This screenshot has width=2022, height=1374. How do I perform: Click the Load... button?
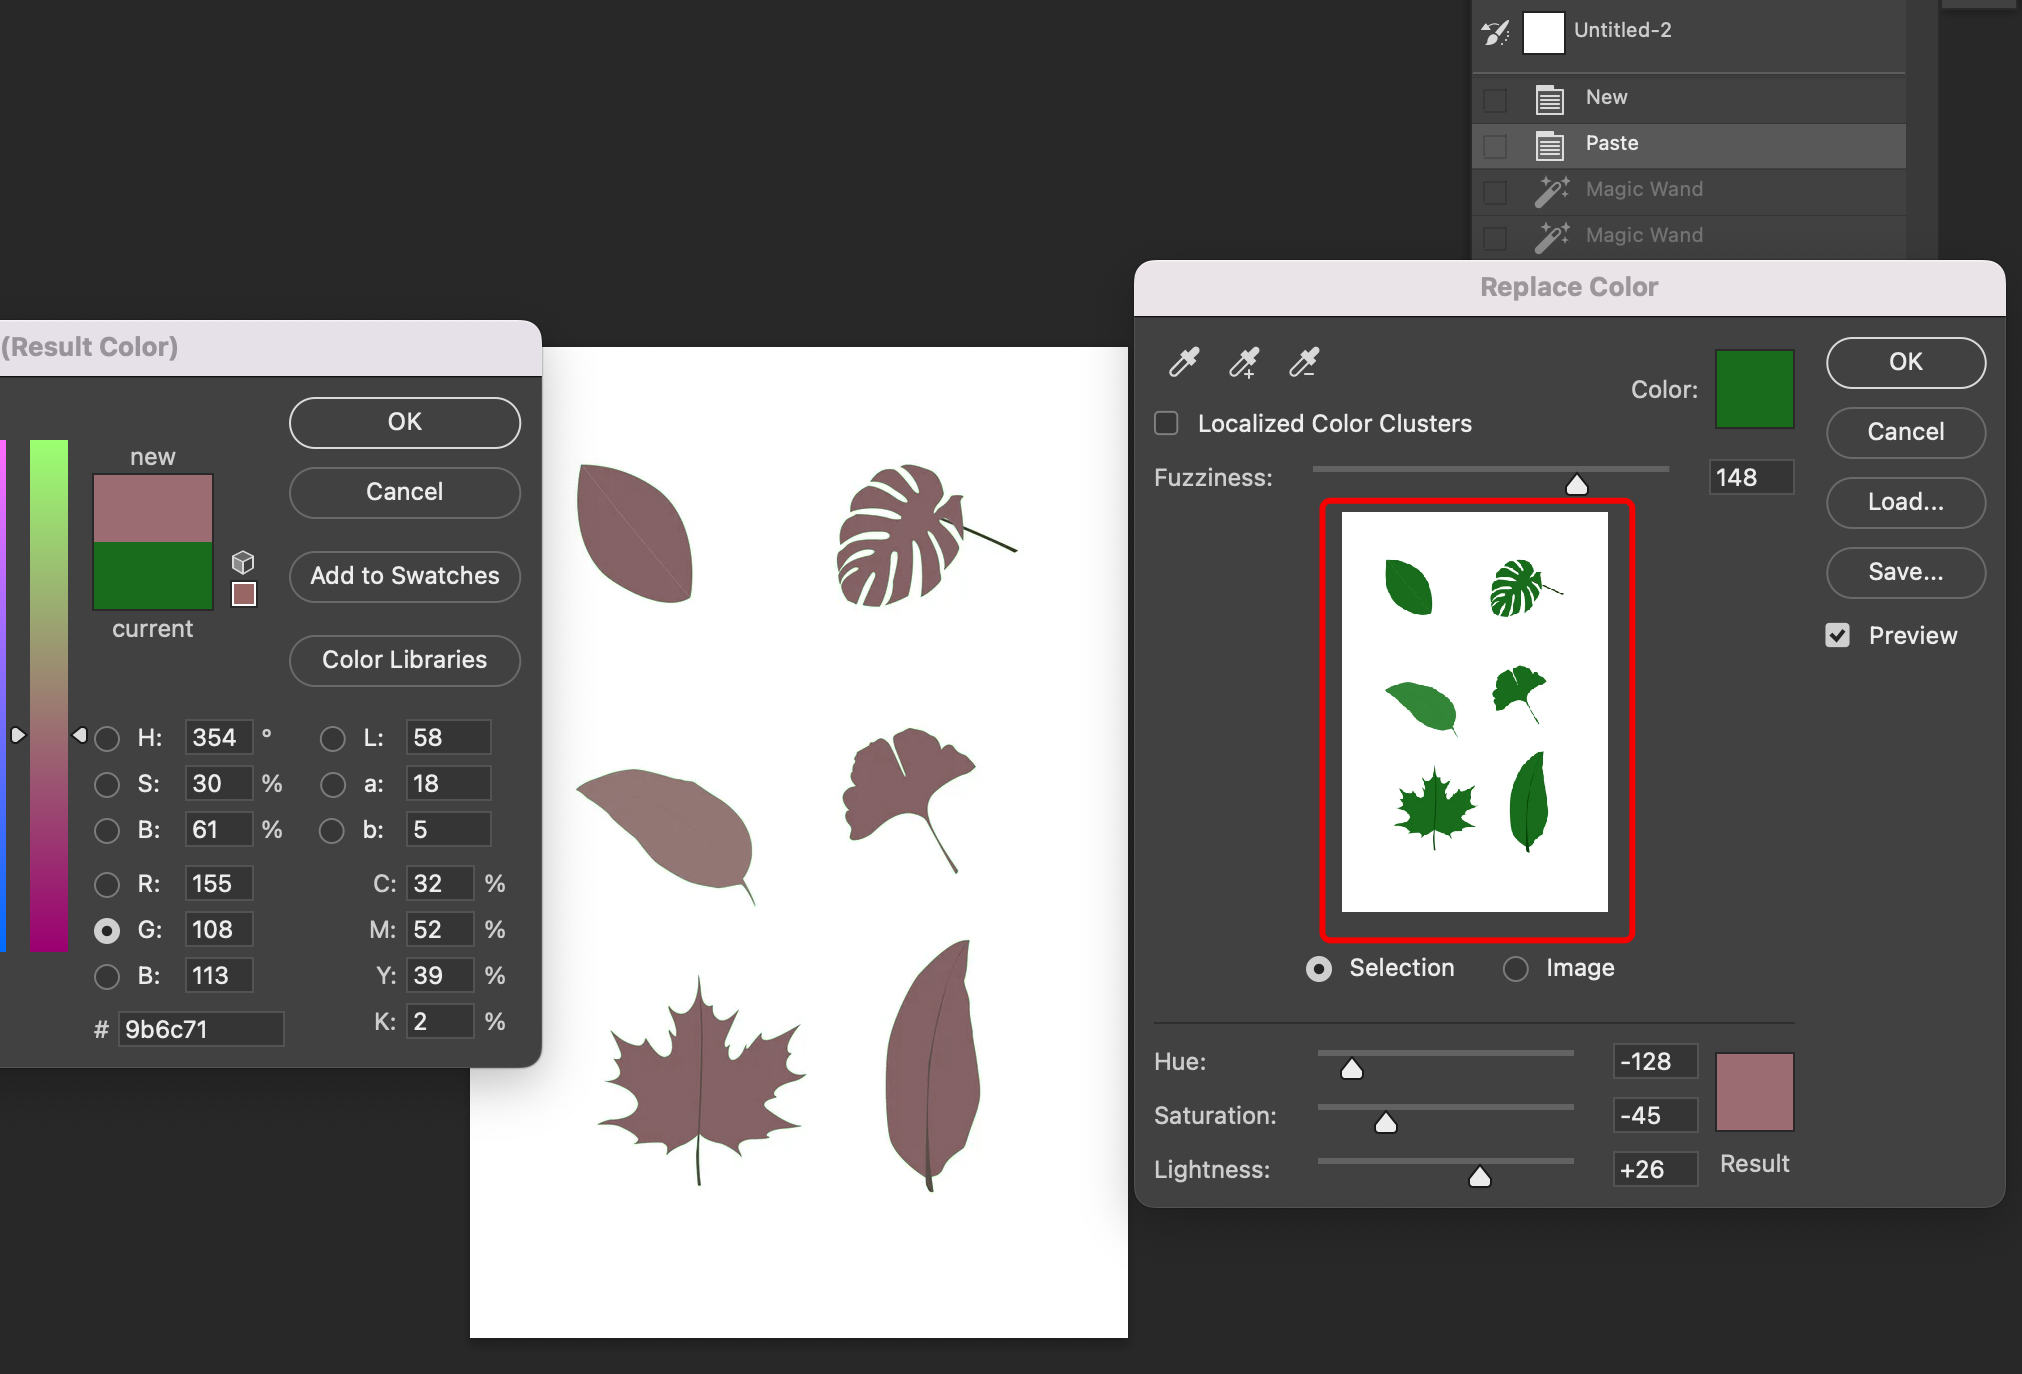tap(1905, 502)
